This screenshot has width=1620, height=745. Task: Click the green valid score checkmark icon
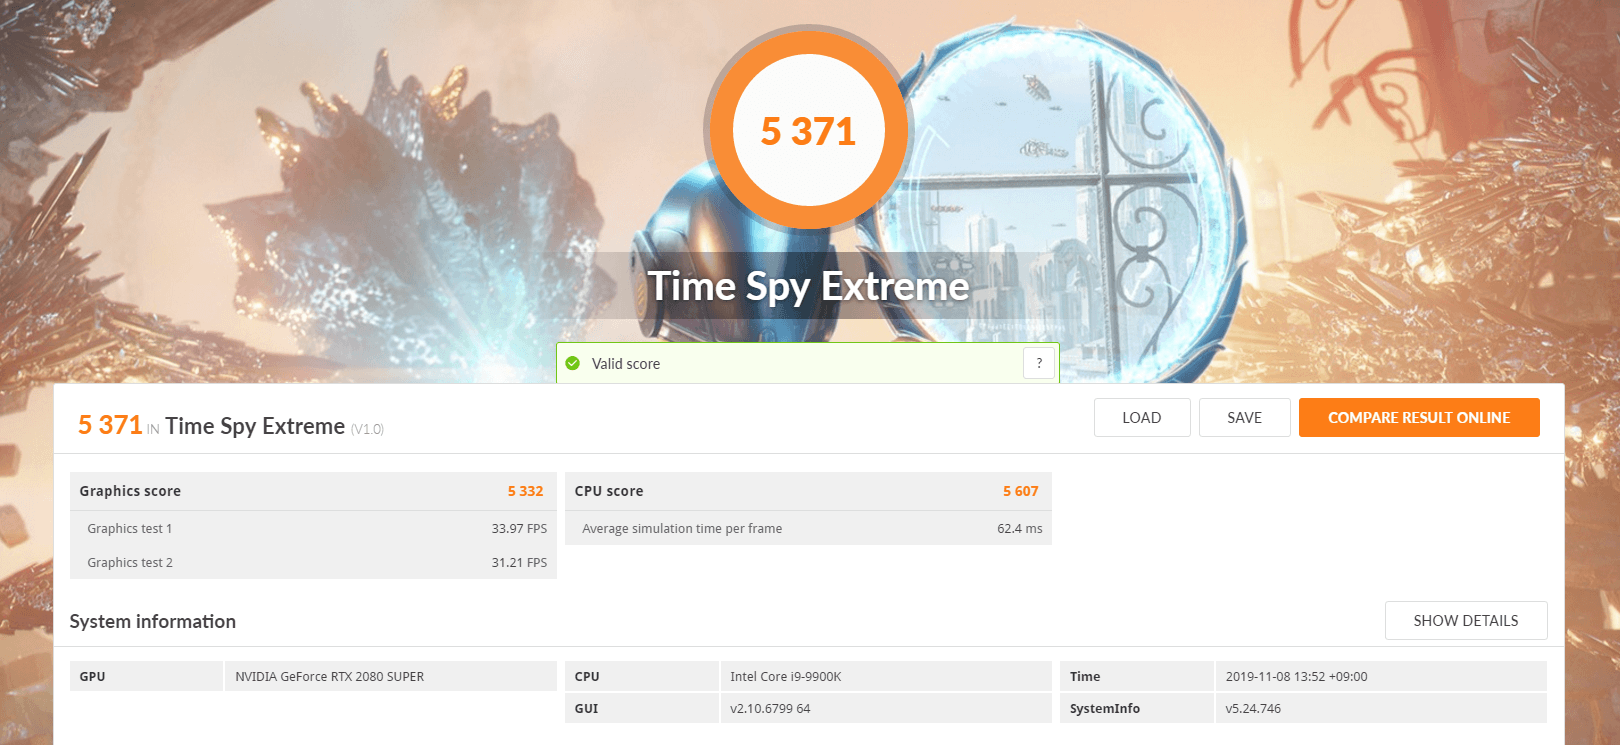pyautogui.click(x=573, y=363)
